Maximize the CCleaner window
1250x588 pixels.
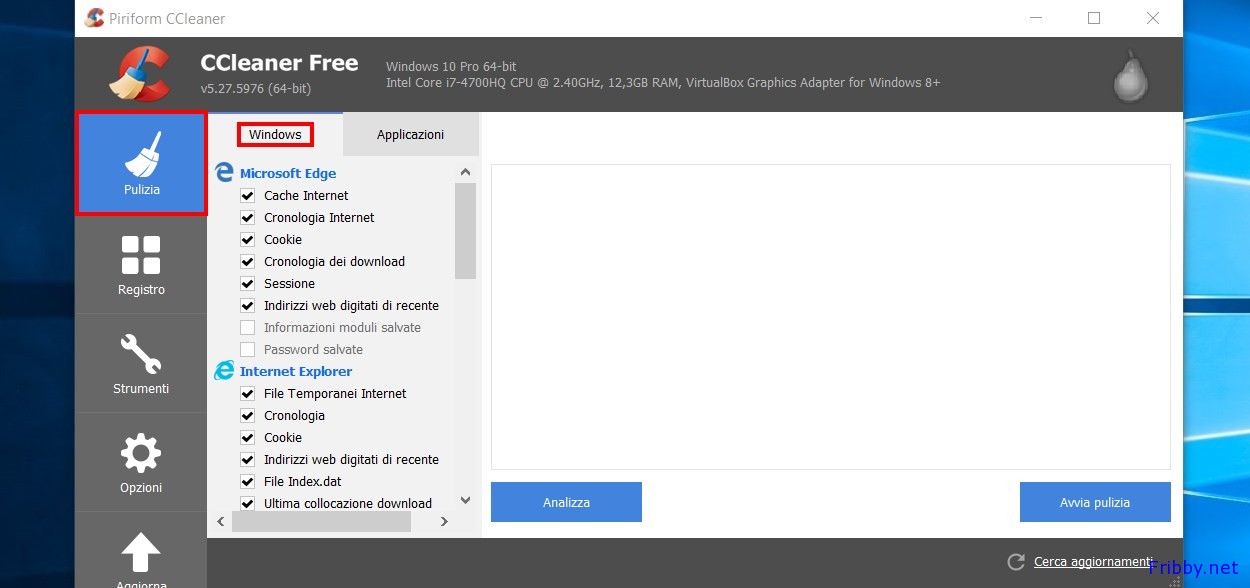[x=1094, y=18]
